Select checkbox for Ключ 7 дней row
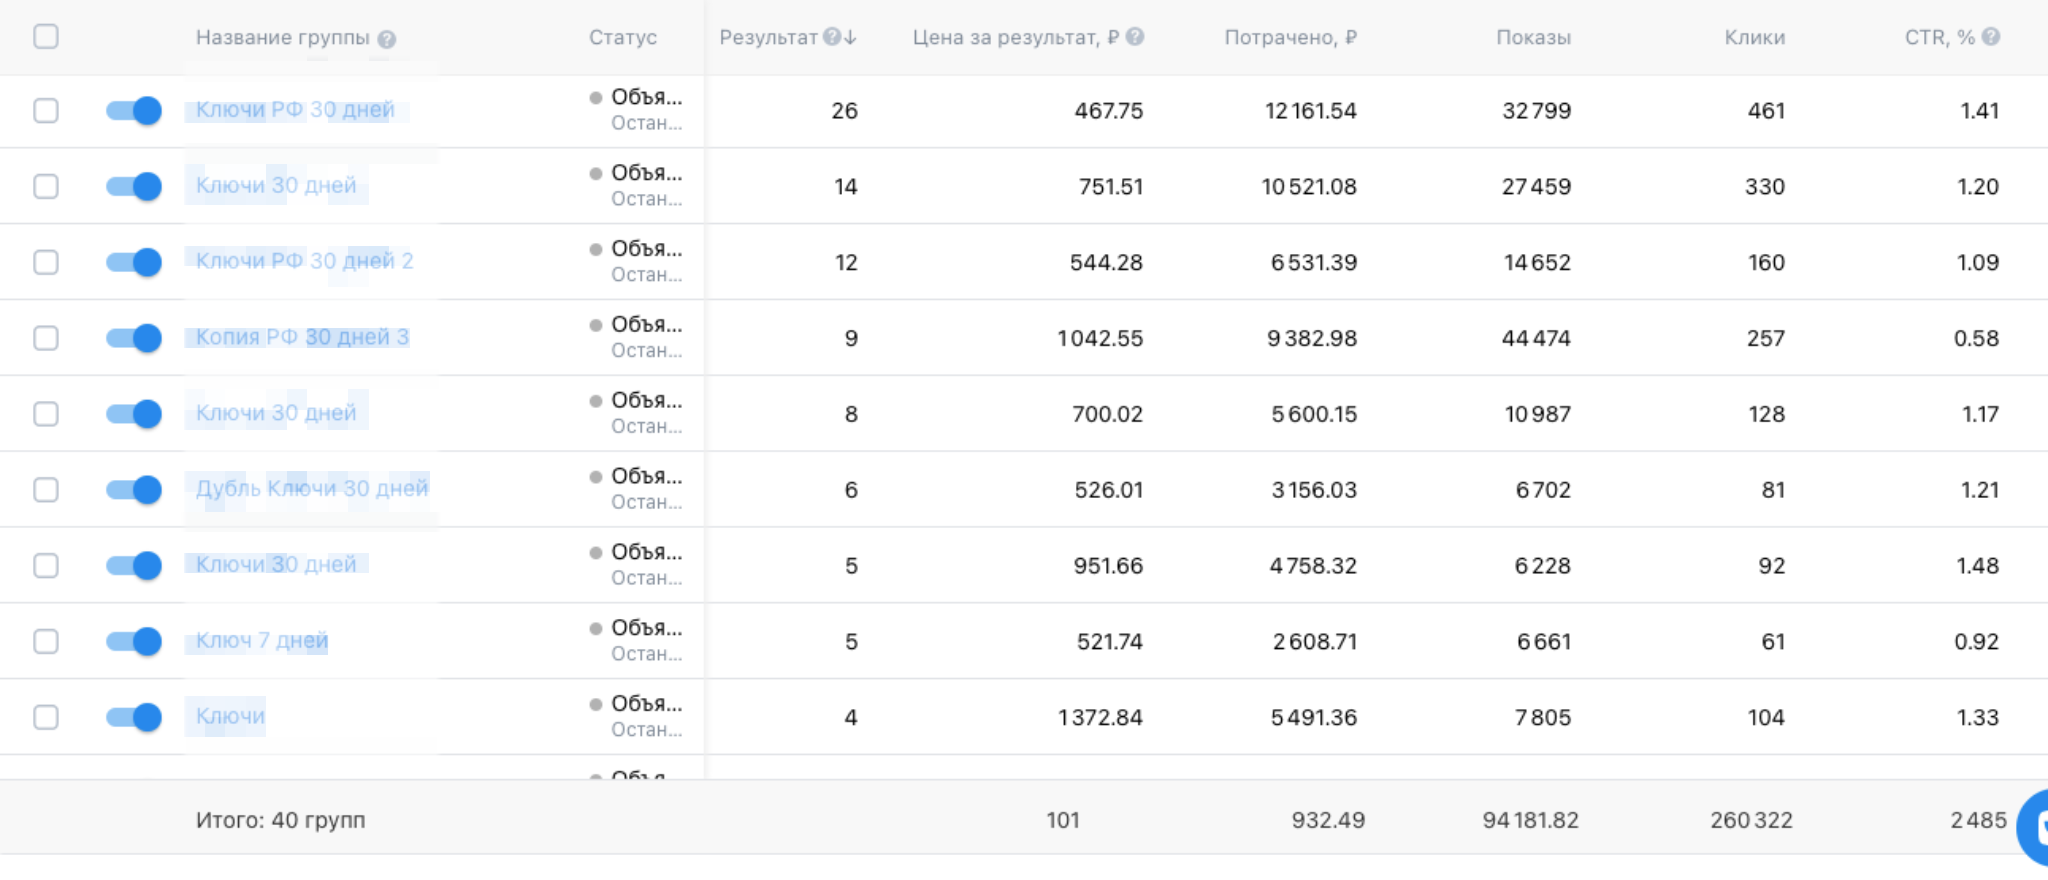Screen dimensions: 2048x880 46,641
